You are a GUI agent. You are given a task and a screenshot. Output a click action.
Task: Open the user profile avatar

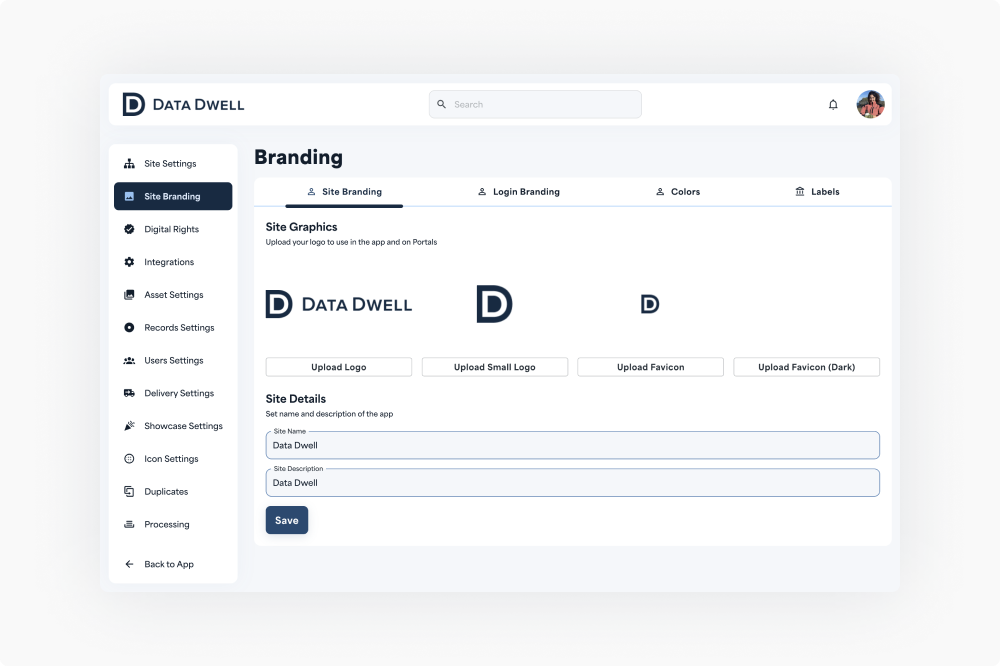pos(870,104)
